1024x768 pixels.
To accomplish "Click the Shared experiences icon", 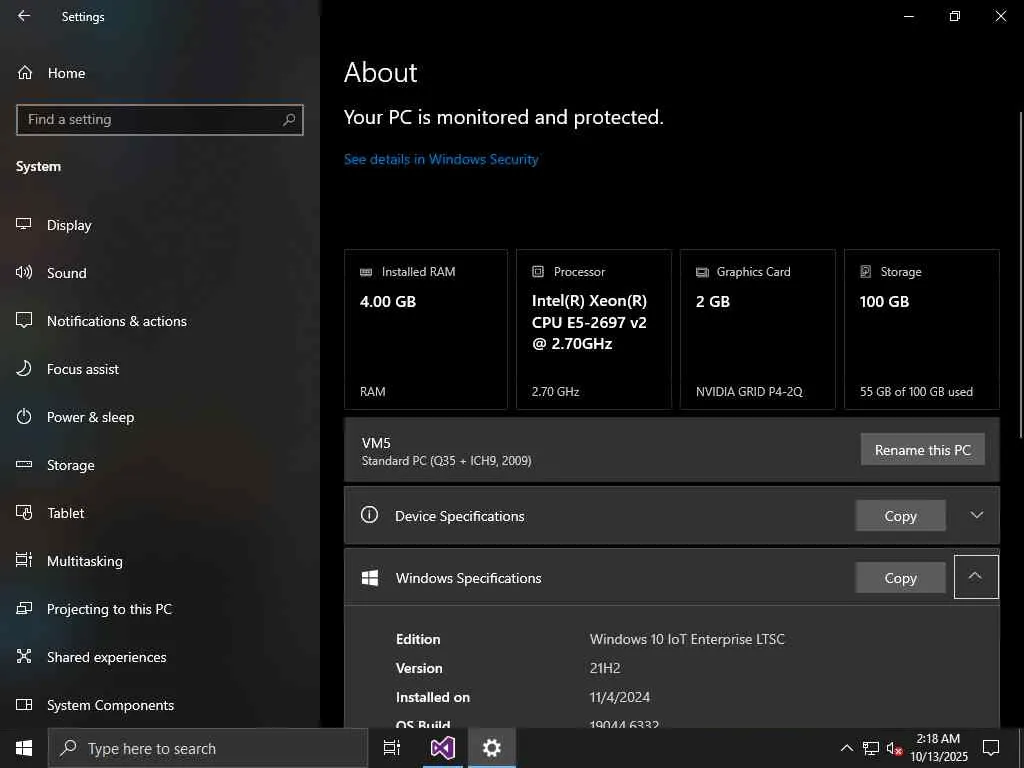I will [x=24, y=656].
